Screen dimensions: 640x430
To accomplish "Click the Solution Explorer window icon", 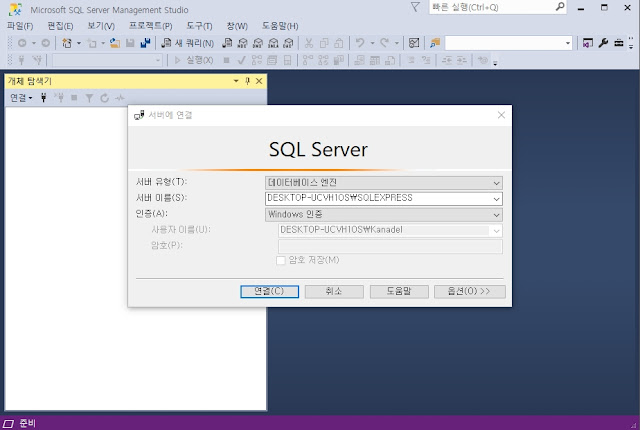I will pyautogui.click(x=588, y=43).
